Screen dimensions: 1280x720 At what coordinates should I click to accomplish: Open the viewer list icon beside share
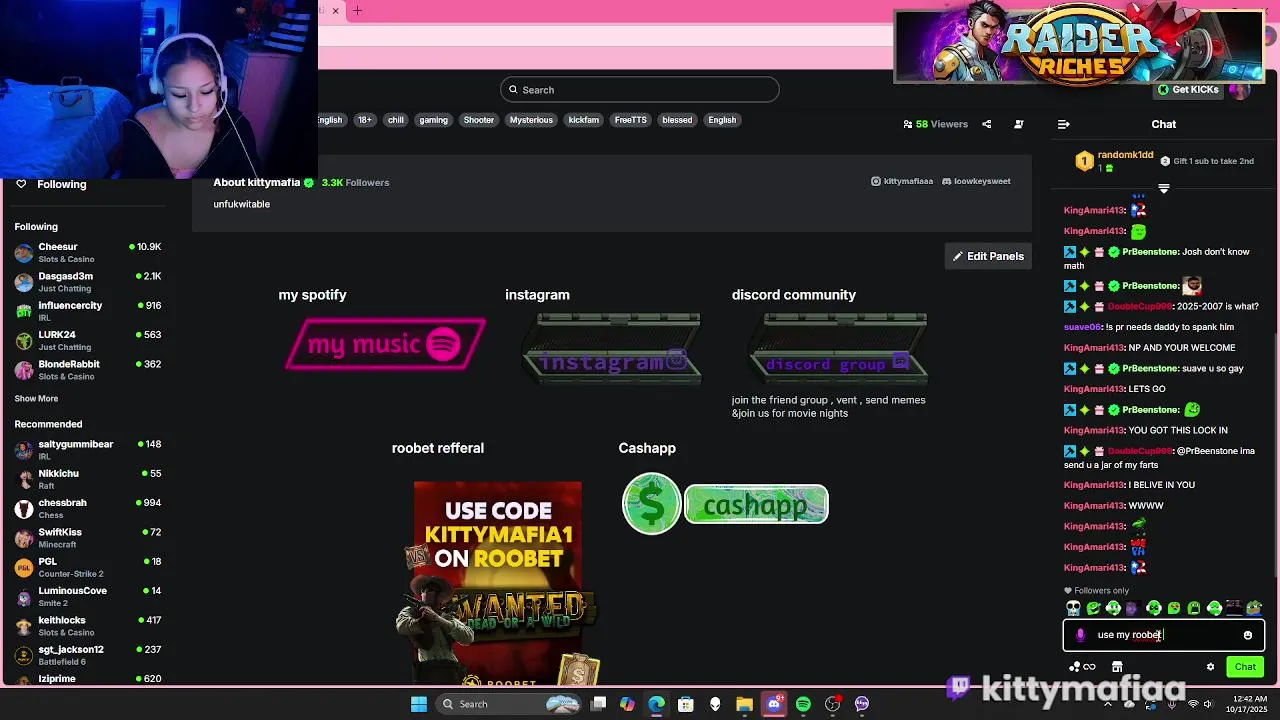[x=1018, y=124]
